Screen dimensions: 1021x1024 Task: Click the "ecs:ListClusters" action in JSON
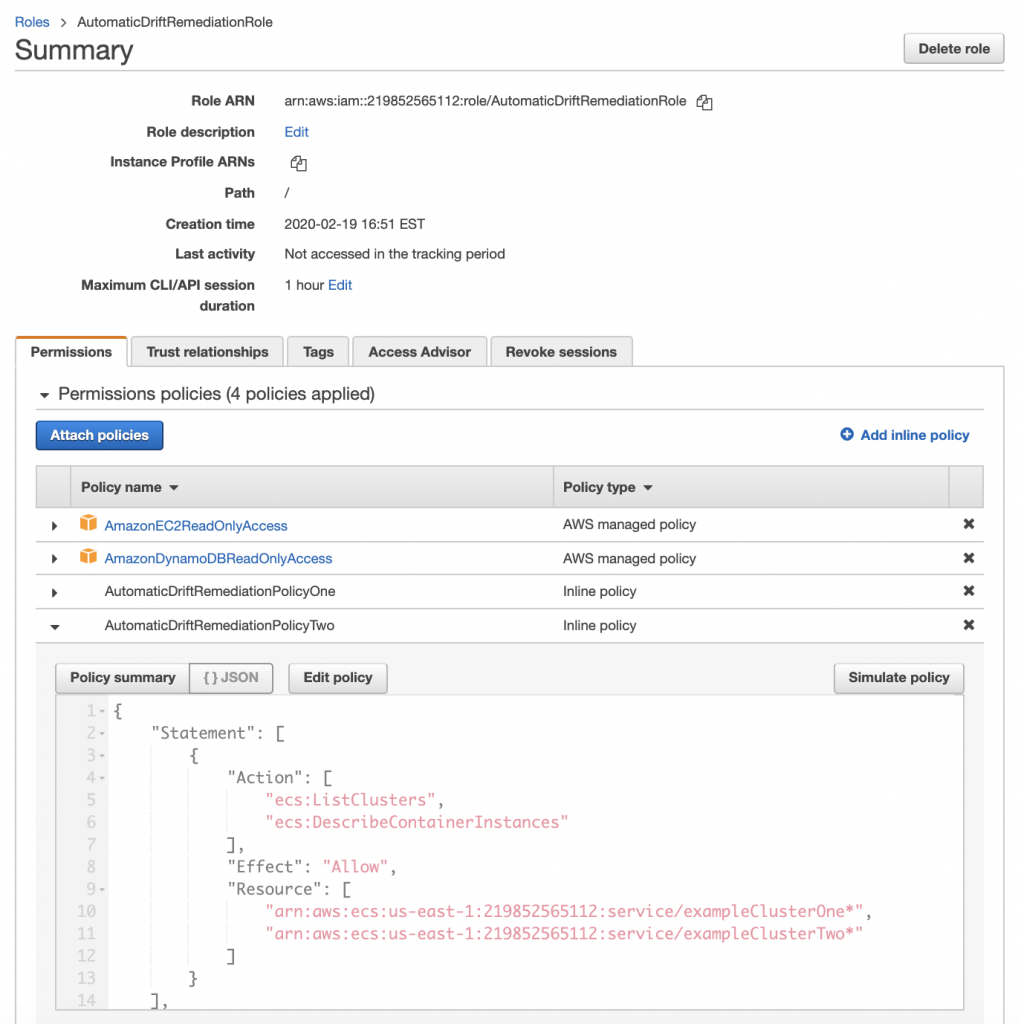tap(350, 800)
